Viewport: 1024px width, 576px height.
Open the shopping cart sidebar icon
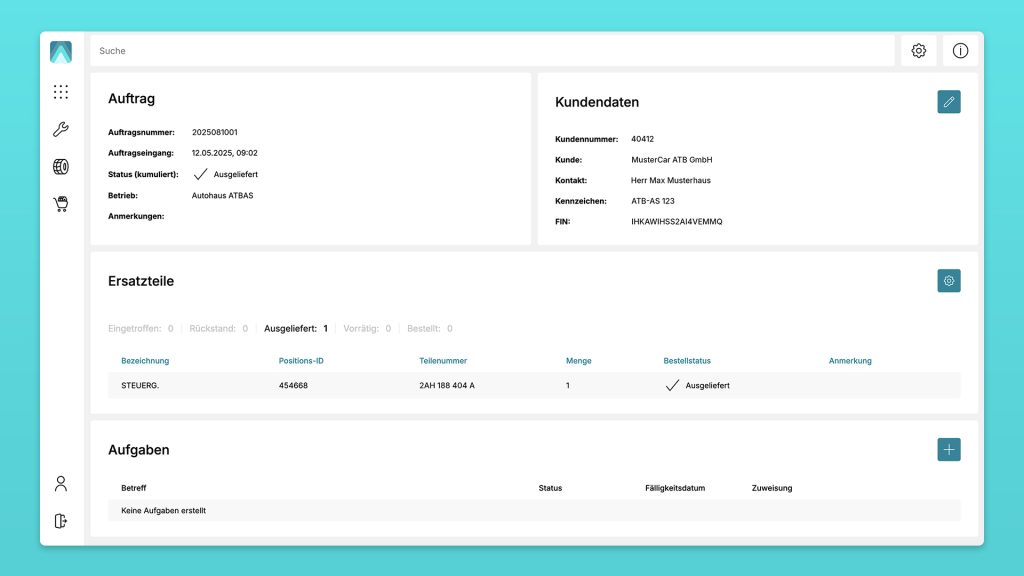tap(61, 204)
